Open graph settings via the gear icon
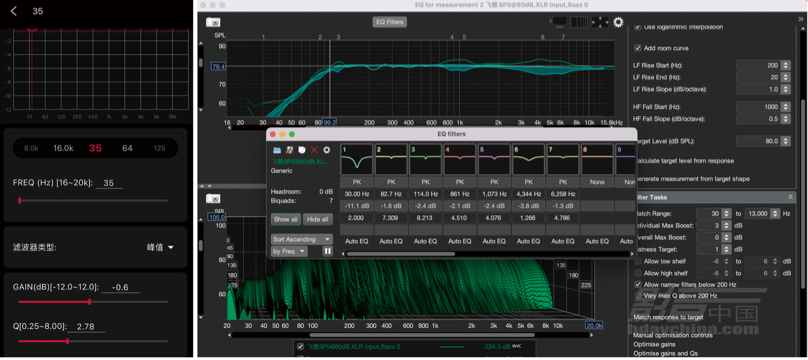 (618, 22)
